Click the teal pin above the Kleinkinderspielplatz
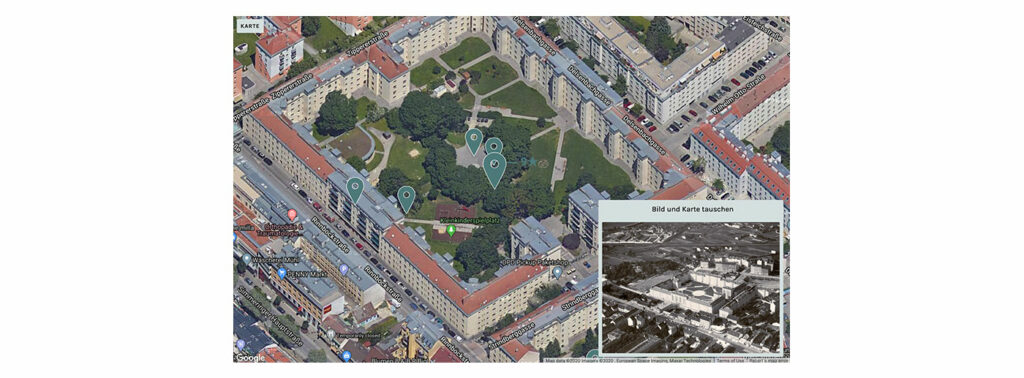This screenshot has width=1024, height=378. coord(406,199)
